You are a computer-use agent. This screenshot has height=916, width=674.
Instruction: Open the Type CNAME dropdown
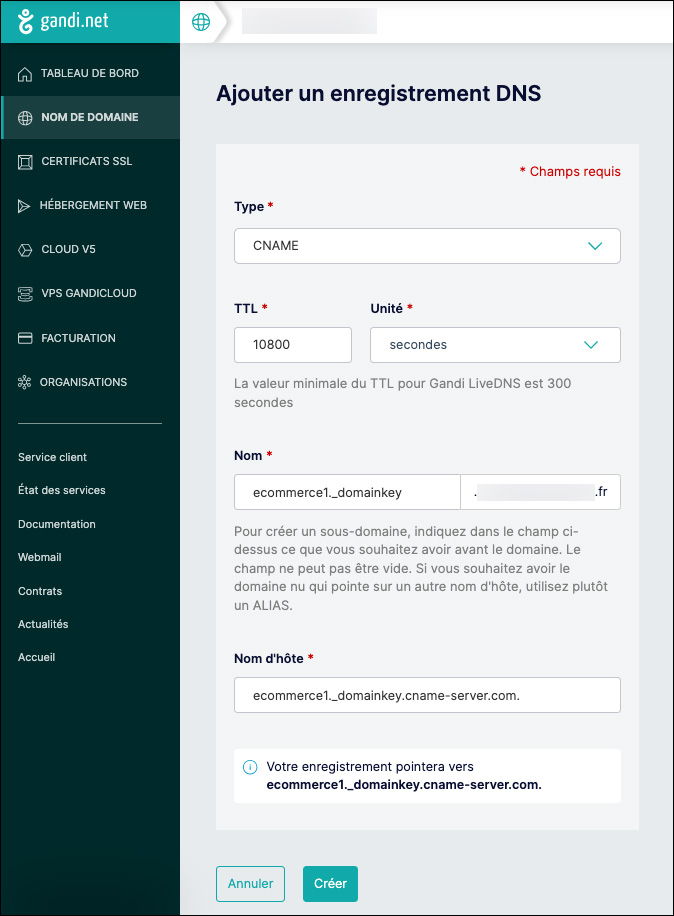427,246
